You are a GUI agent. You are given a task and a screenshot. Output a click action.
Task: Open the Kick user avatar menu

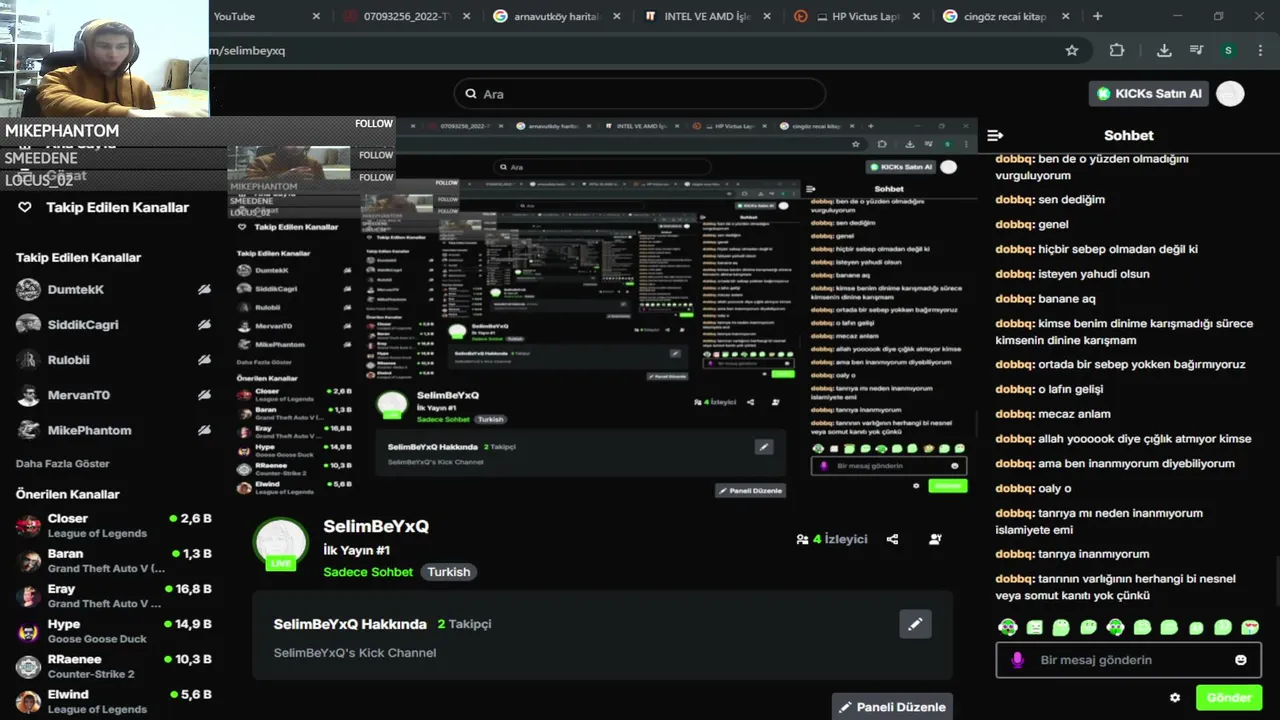(x=1231, y=93)
